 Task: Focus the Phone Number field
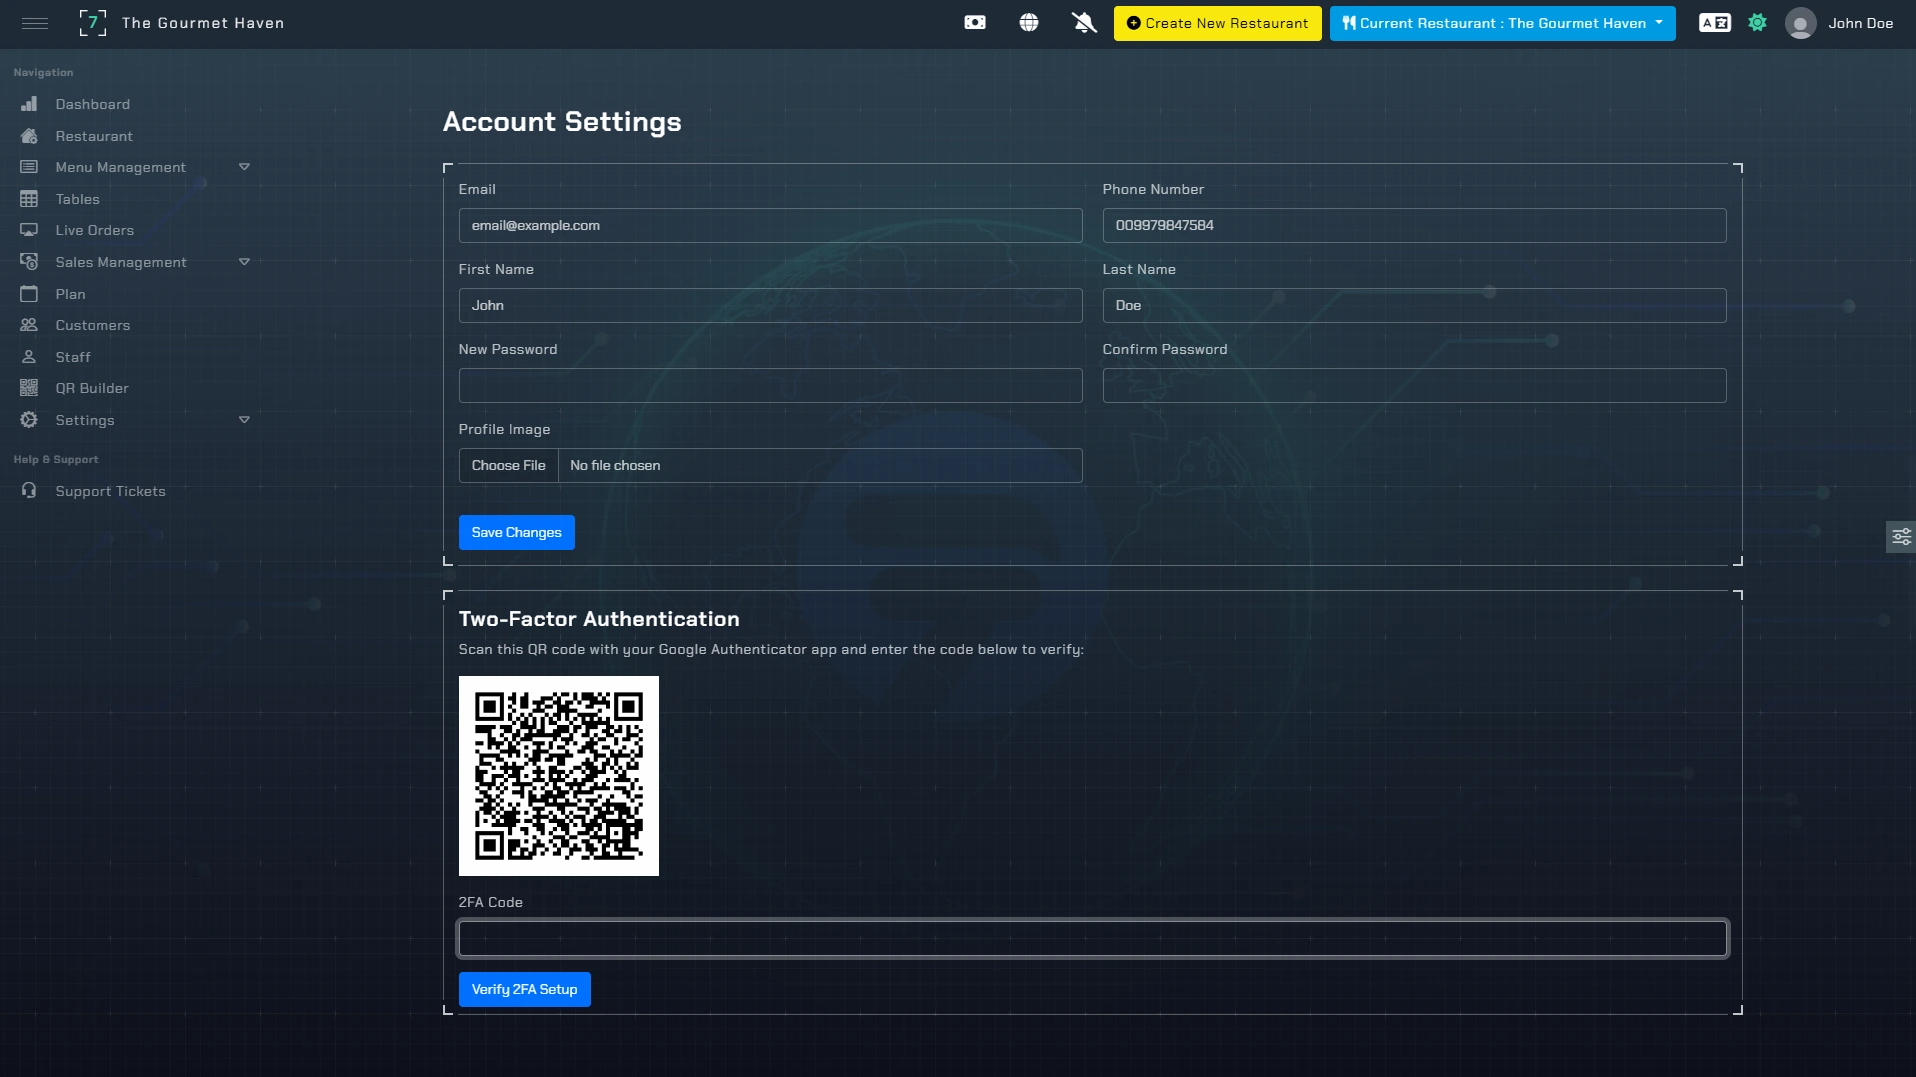tap(1414, 225)
